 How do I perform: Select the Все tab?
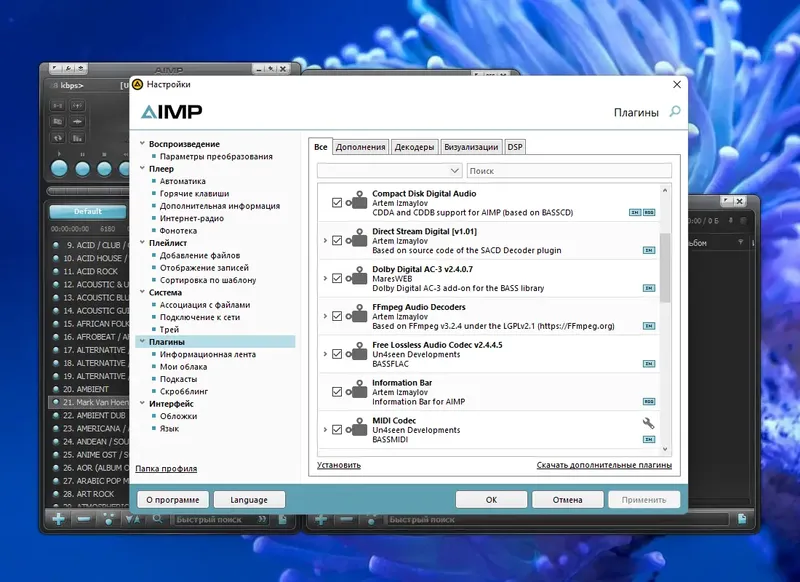320,146
